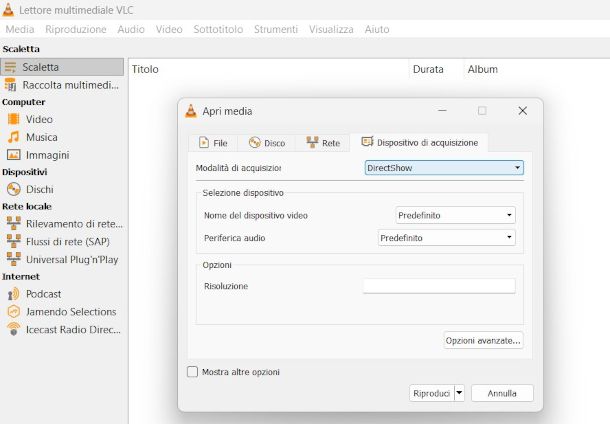Open the Strumenti menu

click(x=276, y=29)
